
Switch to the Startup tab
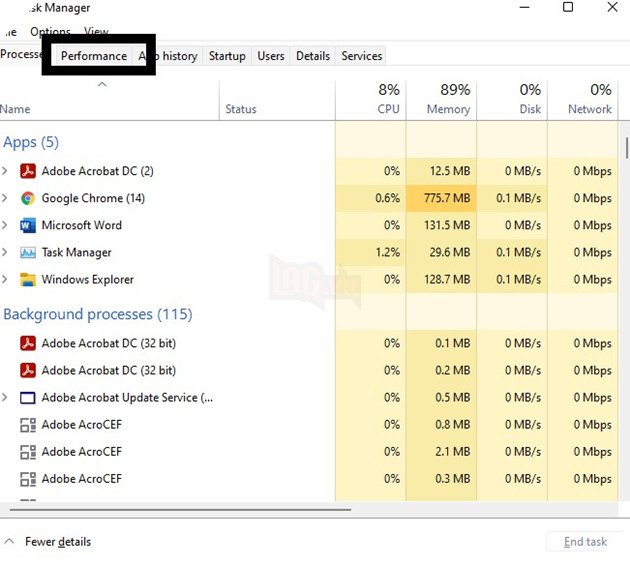227,55
